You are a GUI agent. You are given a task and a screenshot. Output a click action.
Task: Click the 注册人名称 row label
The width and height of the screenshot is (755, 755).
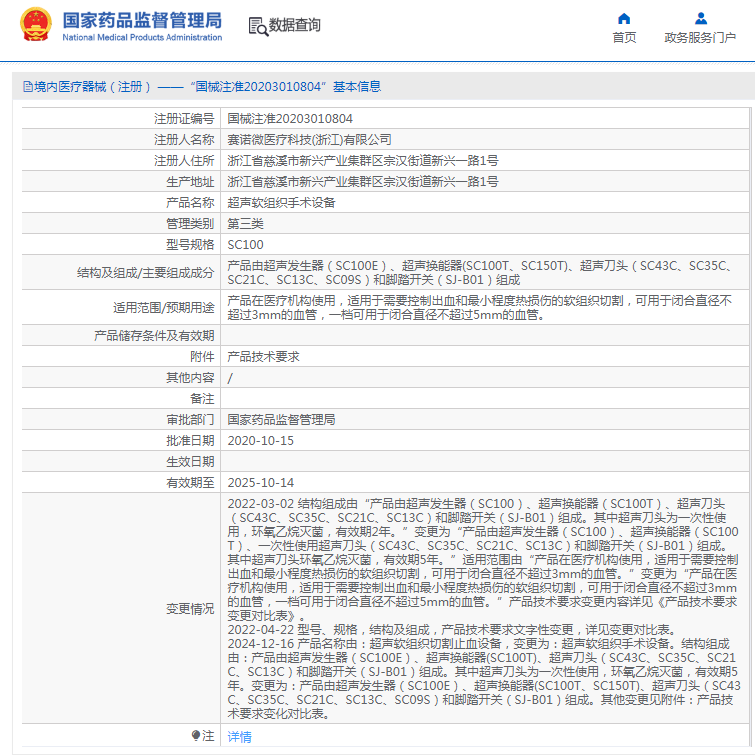click(x=184, y=140)
